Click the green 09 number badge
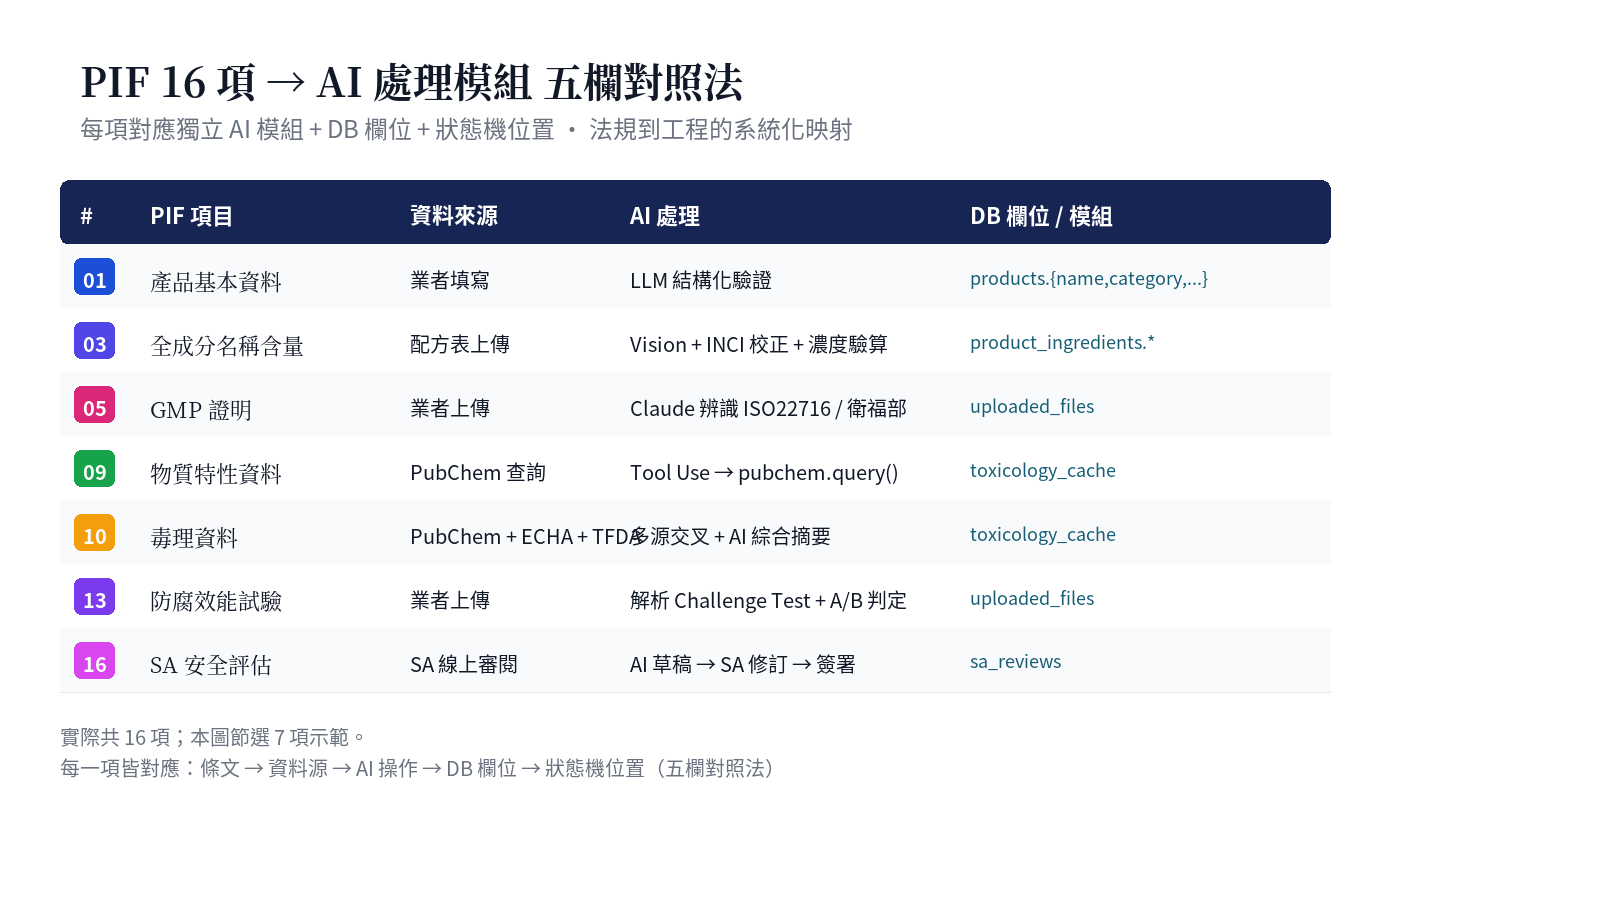Viewport: 1600px width, 900px height. tap(94, 469)
